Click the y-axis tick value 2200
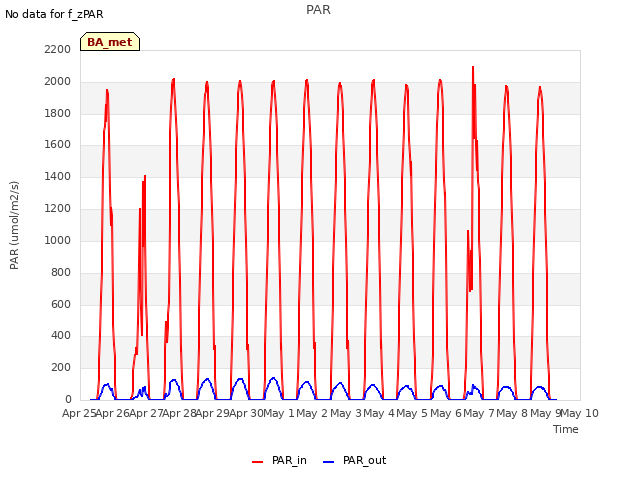 pyautogui.click(x=58, y=49)
